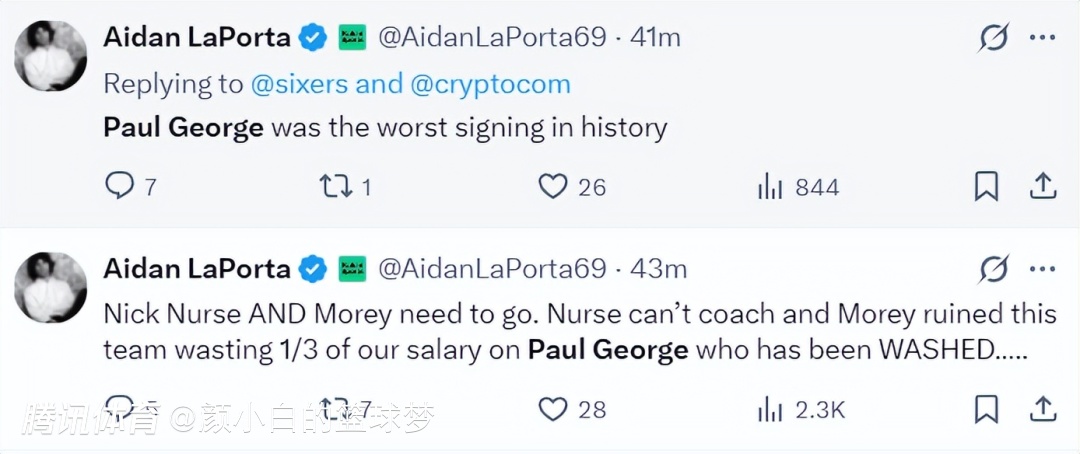The width and height of the screenshot is (1080, 454).
Task: Like the Paul George worst signing tweet
Action: click(x=553, y=186)
